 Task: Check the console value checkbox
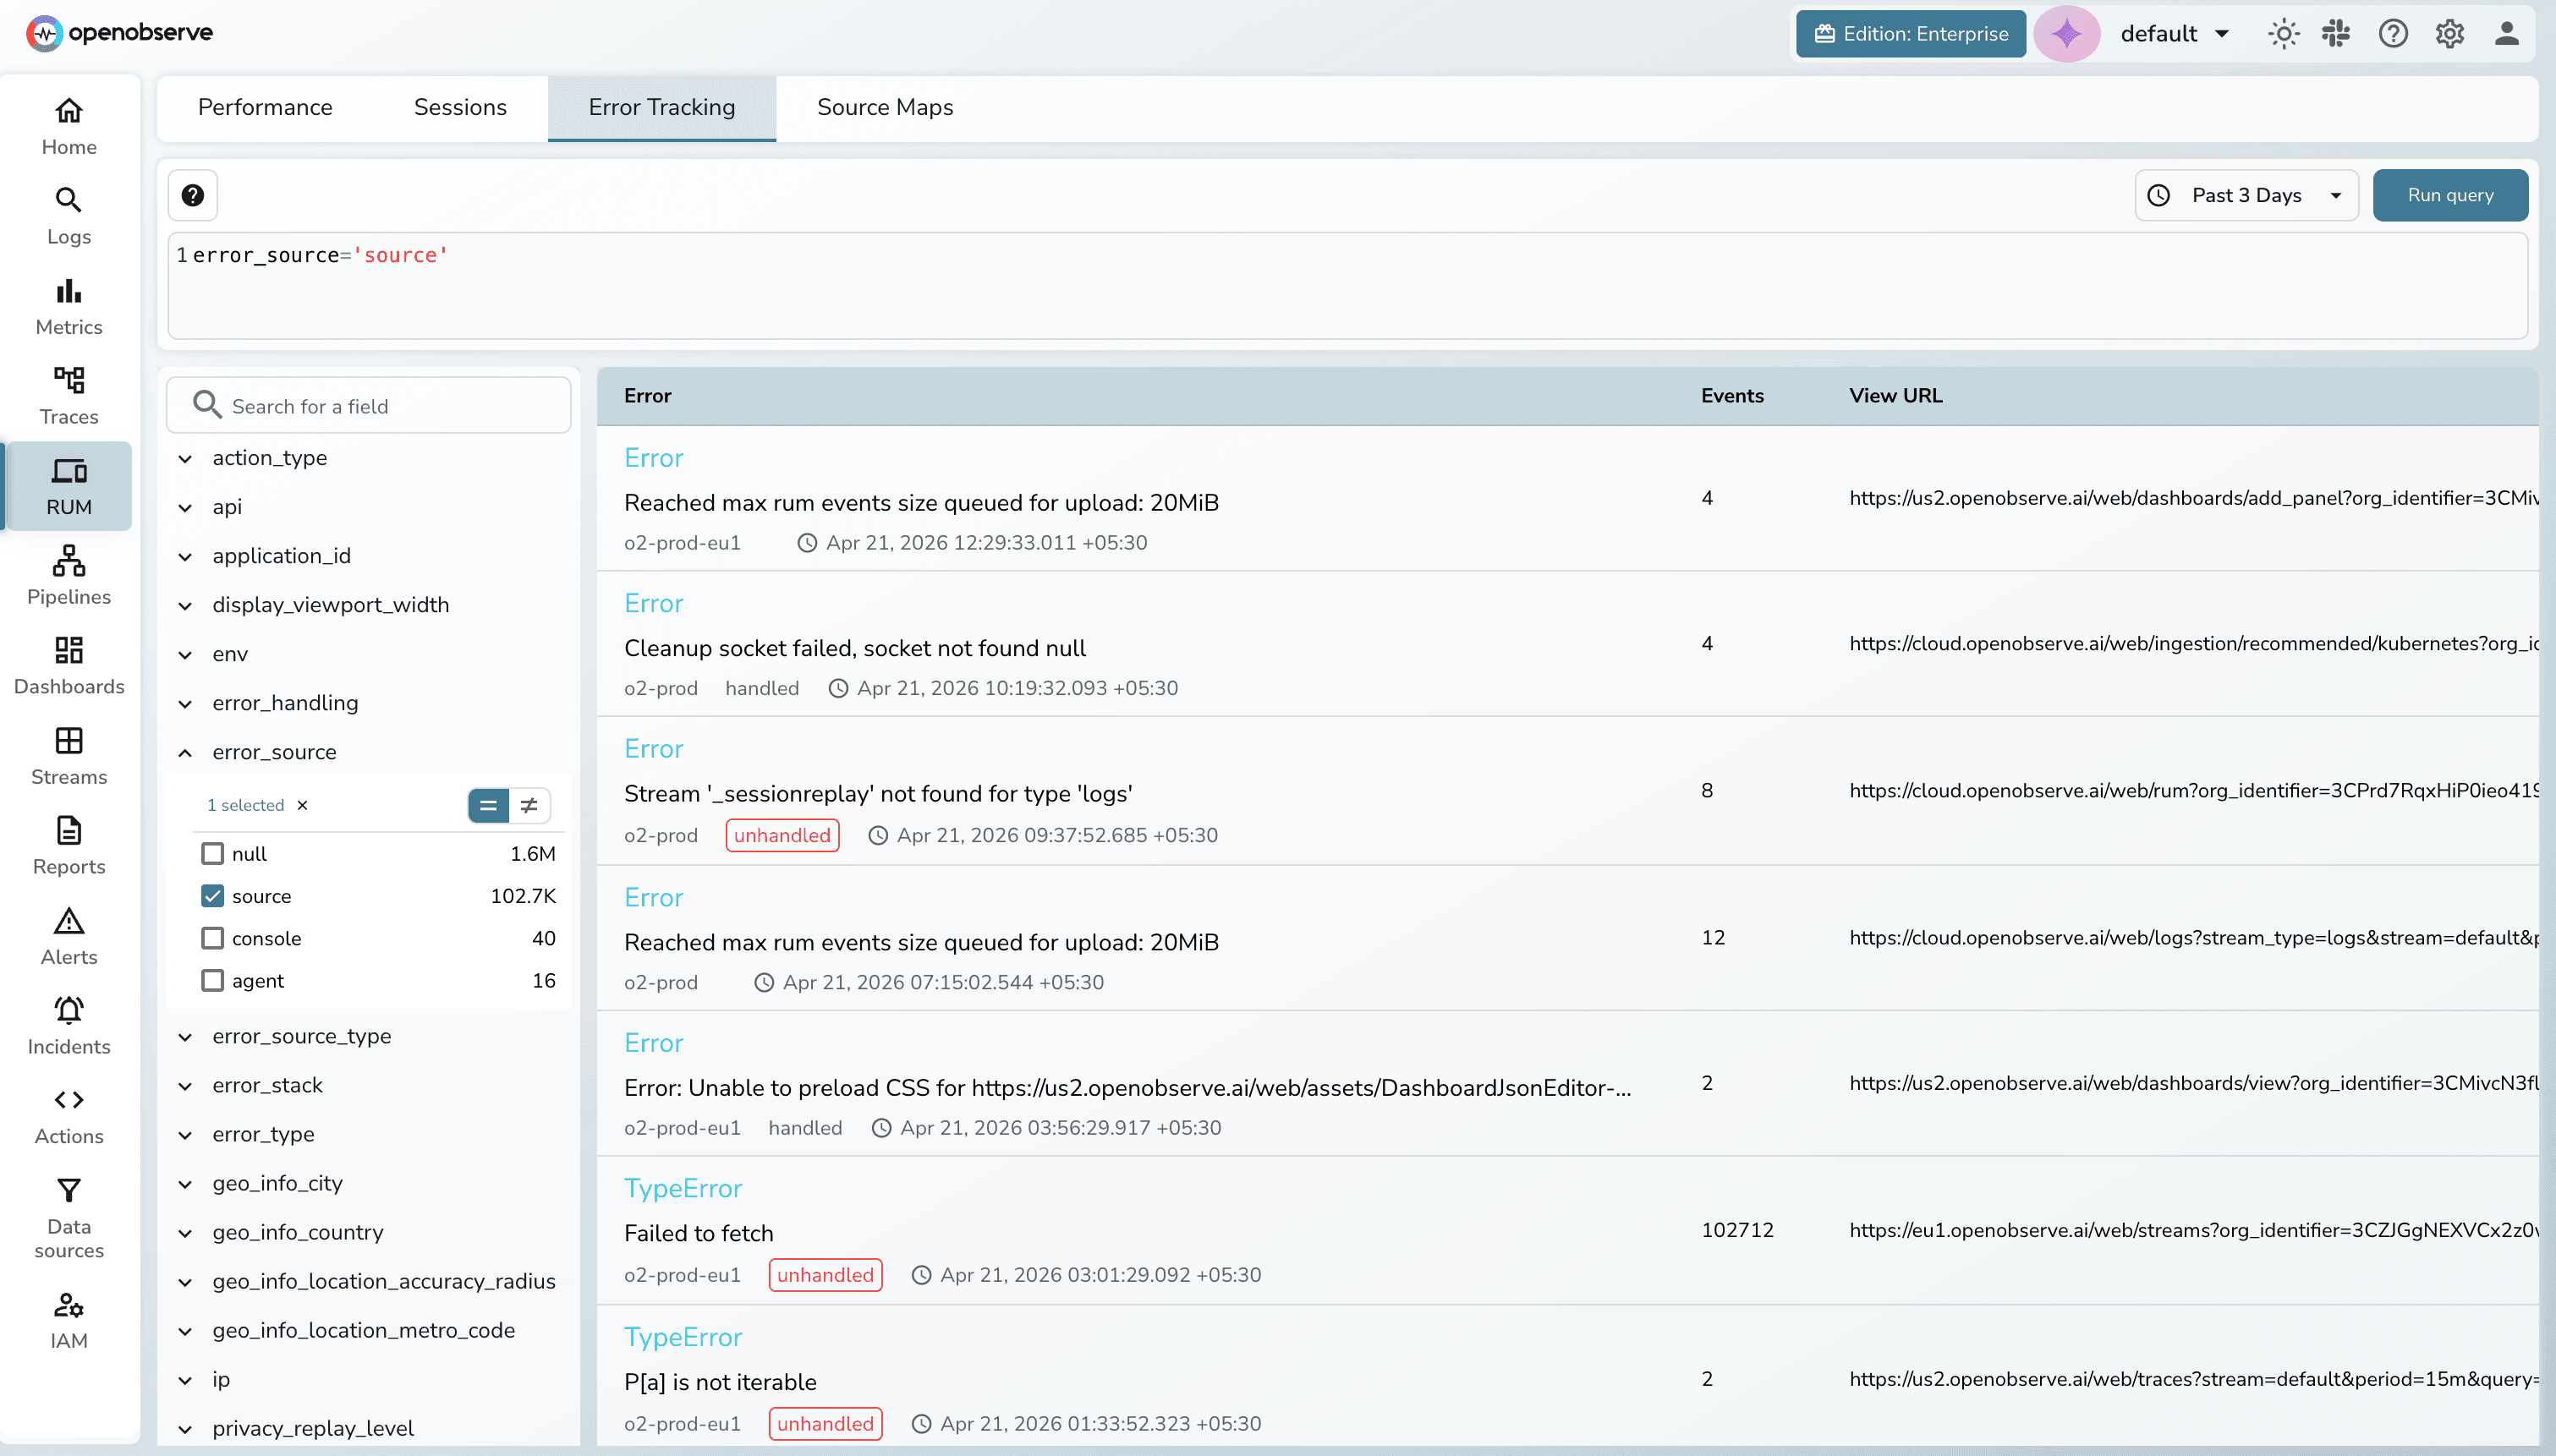pyautogui.click(x=212, y=938)
